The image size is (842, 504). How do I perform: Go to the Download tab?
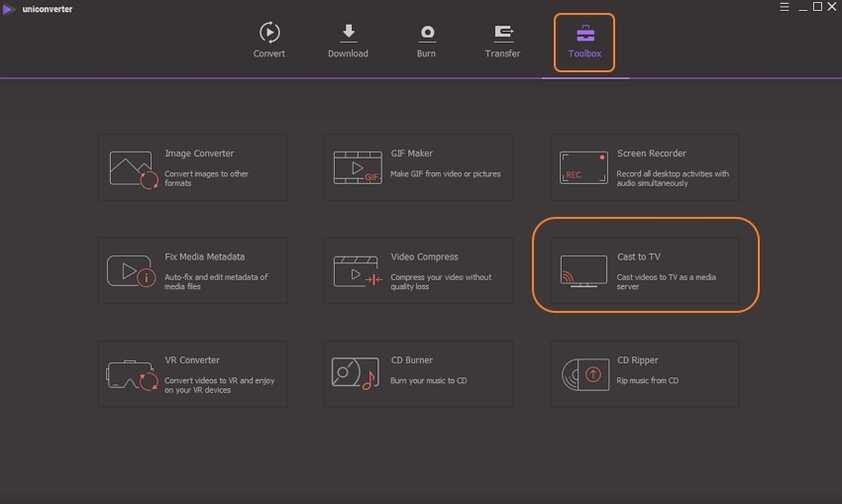point(348,41)
